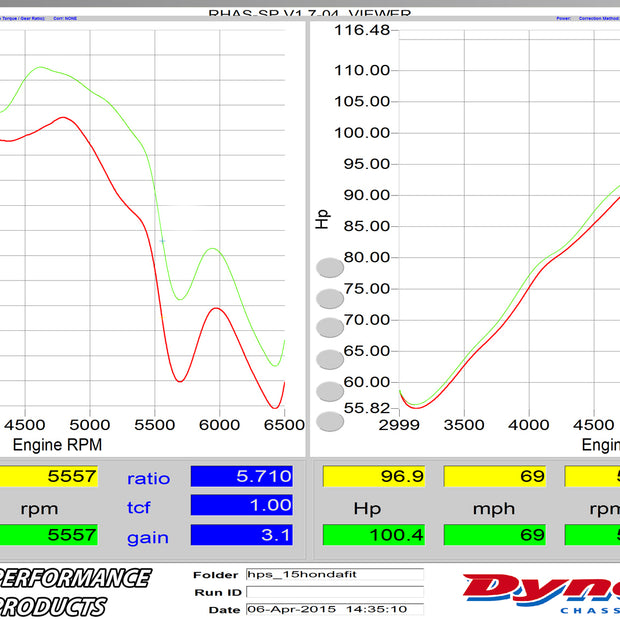Screen dimensions: 620x620
Task: Click the 'mph' readout label
Action: (494, 509)
